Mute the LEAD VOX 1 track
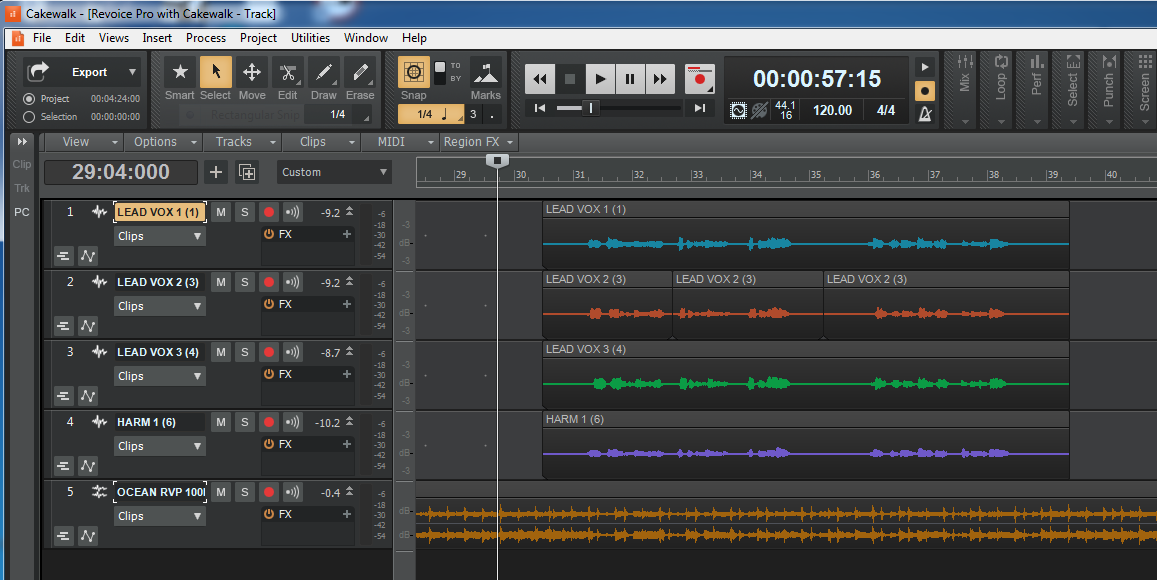The width and height of the screenshot is (1157, 580). pyautogui.click(x=221, y=212)
